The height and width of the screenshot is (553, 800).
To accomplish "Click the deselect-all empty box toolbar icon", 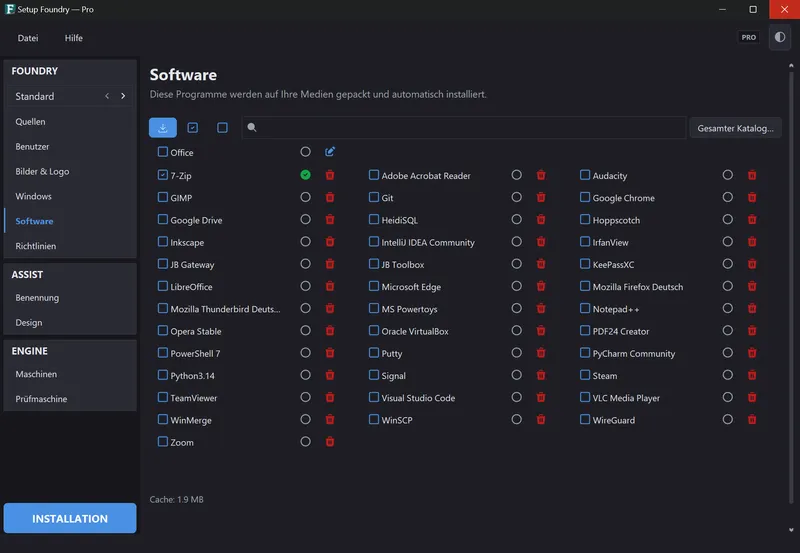I will point(222,128).
